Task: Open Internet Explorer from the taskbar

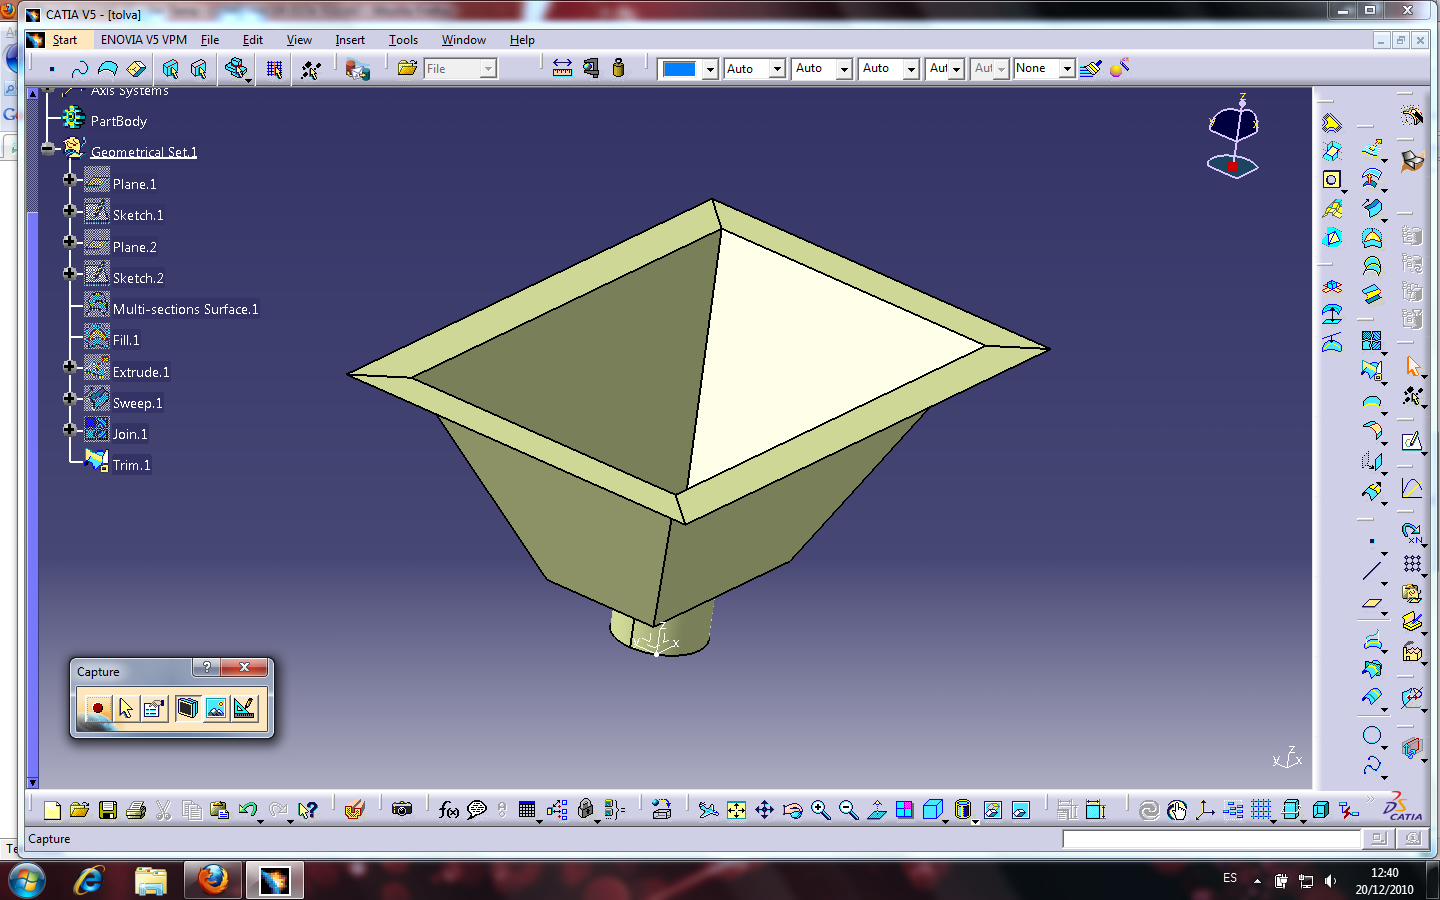Action: coord(89,880)
